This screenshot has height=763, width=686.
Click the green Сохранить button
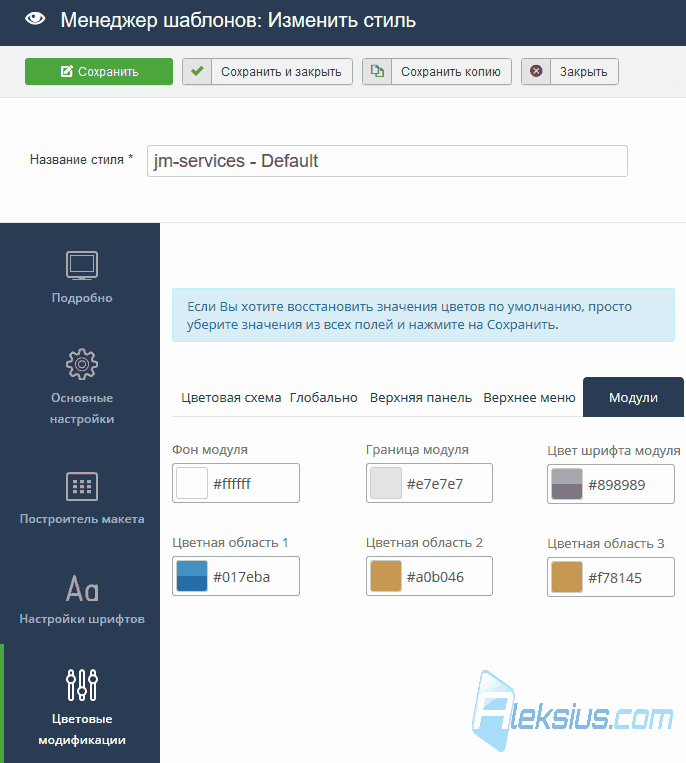tap(99, 72)
